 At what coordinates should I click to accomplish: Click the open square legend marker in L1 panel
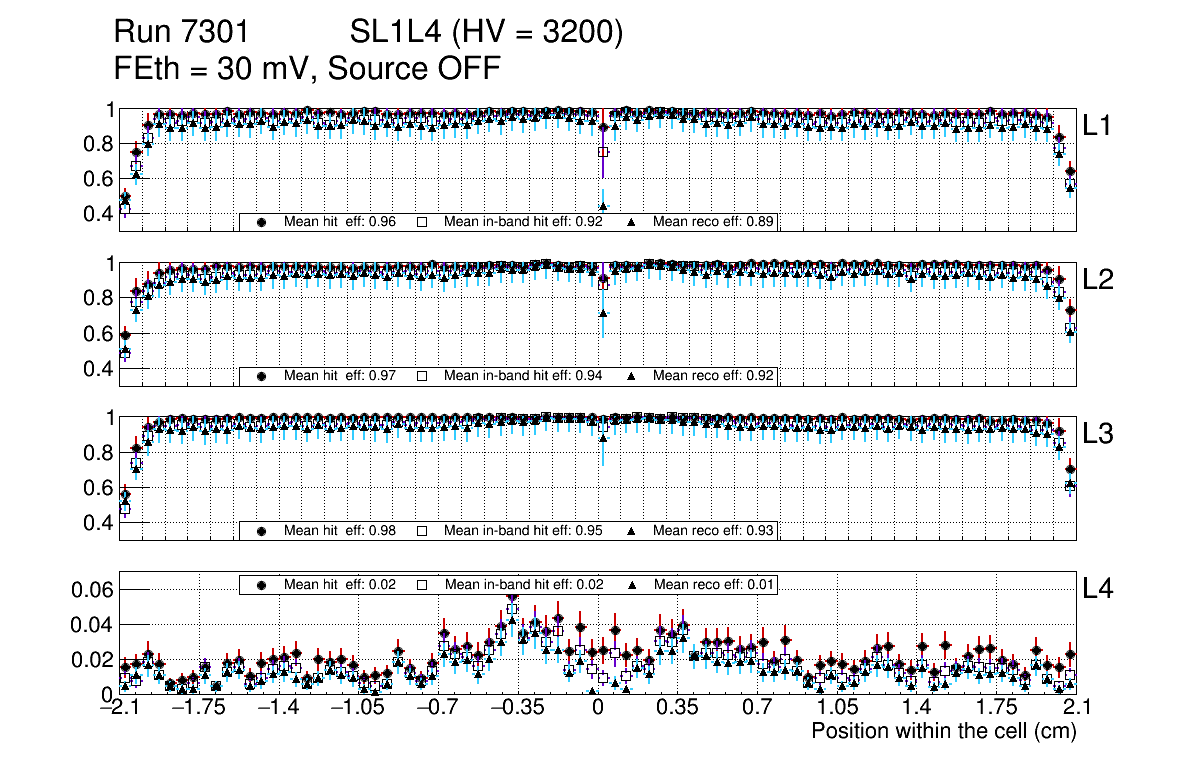(x=422, y=222)
